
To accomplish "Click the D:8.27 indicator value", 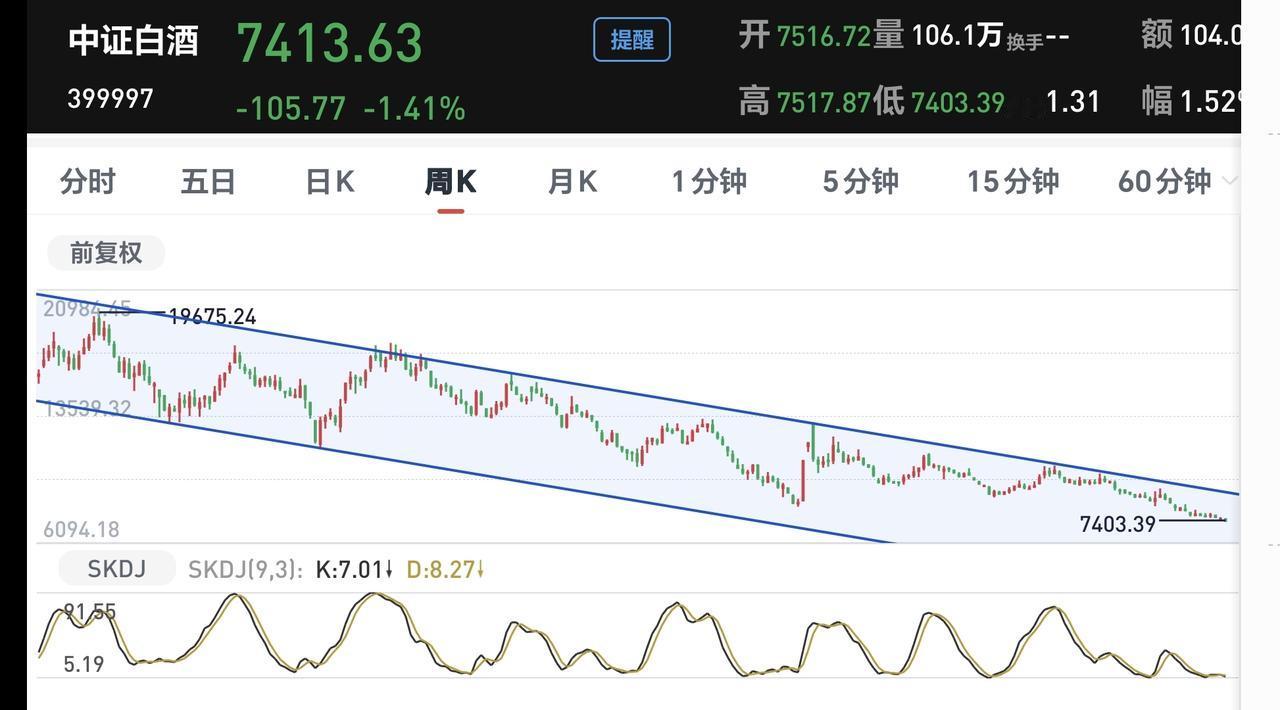I will (446, 570).
